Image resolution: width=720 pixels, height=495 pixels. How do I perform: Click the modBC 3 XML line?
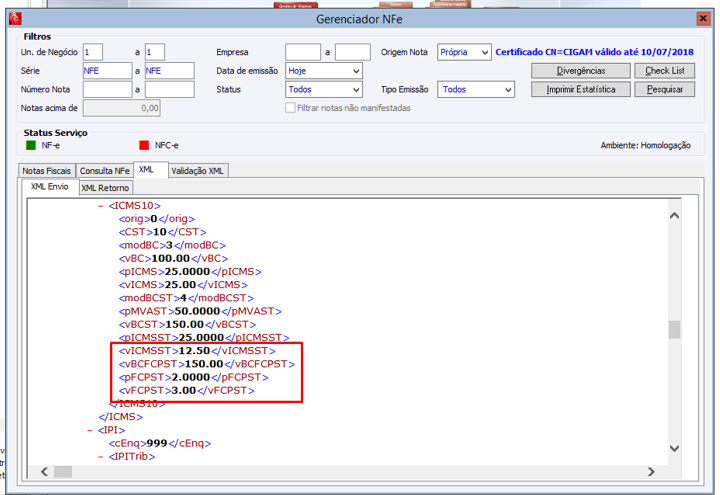pyautogui.click(x=172, y=246)
